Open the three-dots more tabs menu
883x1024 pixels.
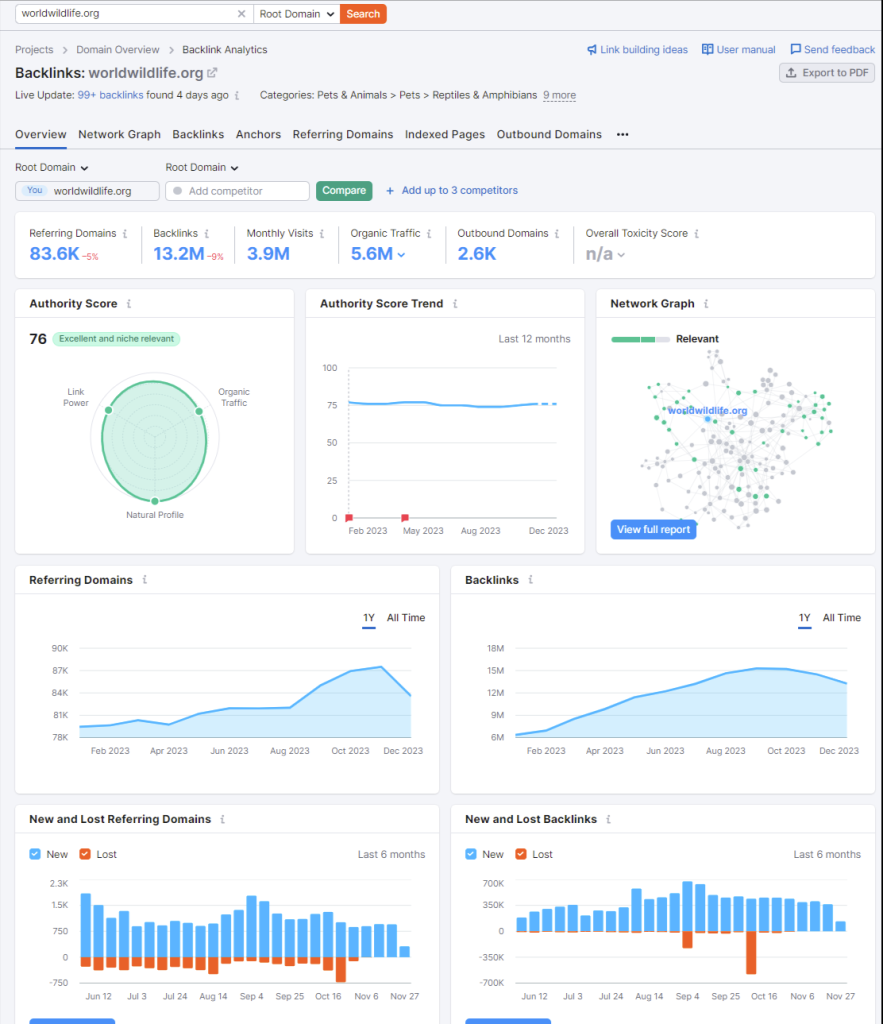[622, 135]
